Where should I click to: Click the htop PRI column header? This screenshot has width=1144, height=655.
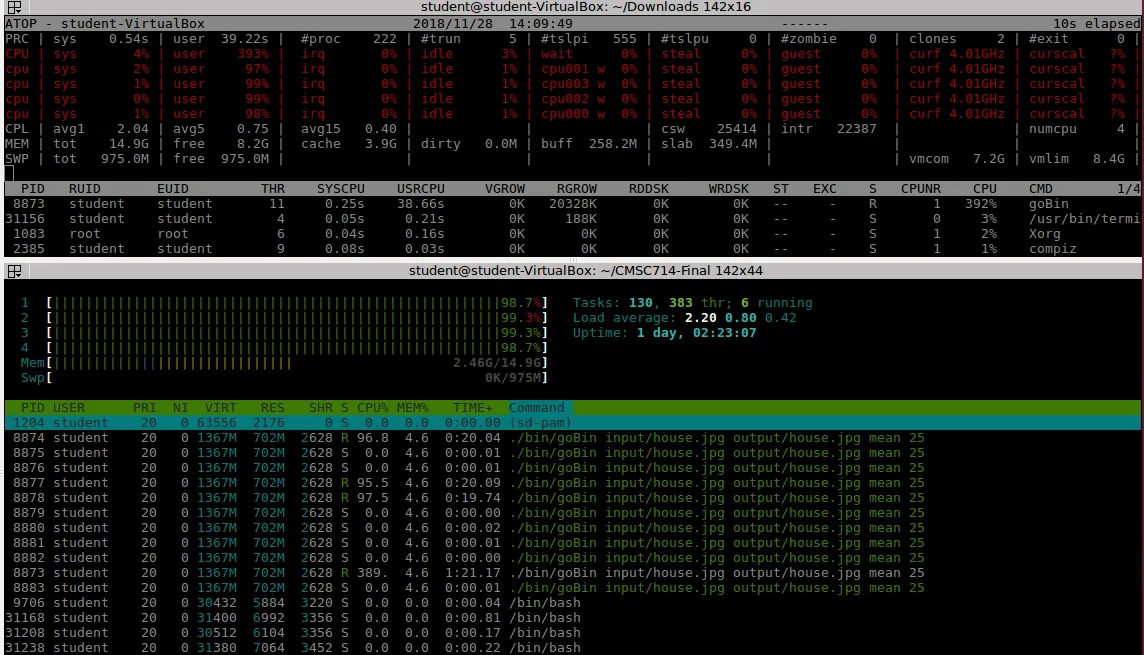(144, 408)
